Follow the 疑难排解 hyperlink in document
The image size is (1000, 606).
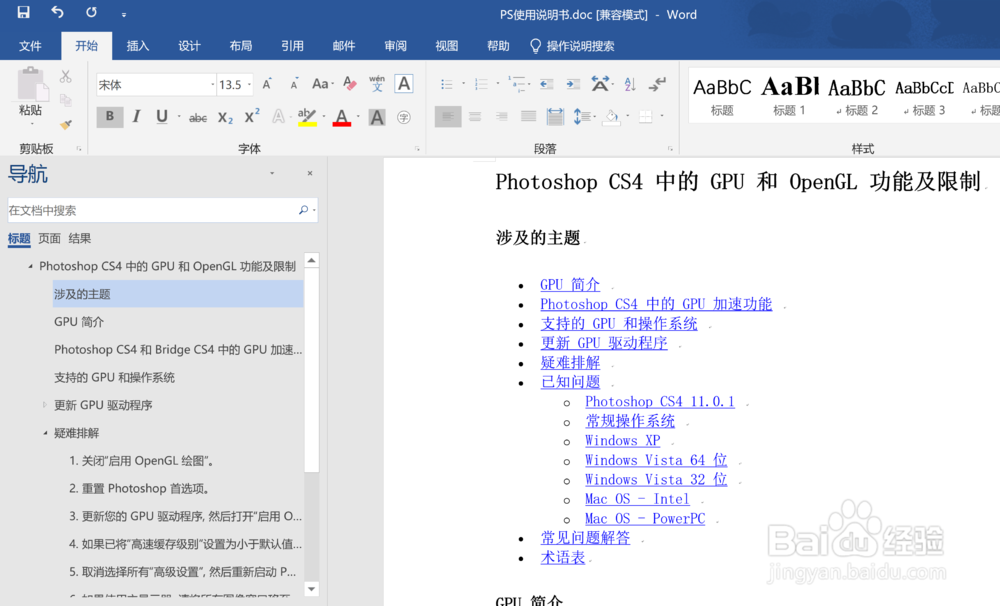tap(570, 363)
